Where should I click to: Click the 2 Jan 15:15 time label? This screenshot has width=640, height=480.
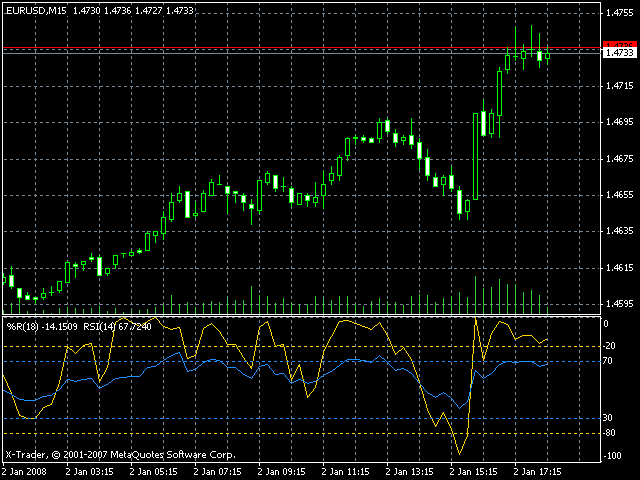coord(474,472)
